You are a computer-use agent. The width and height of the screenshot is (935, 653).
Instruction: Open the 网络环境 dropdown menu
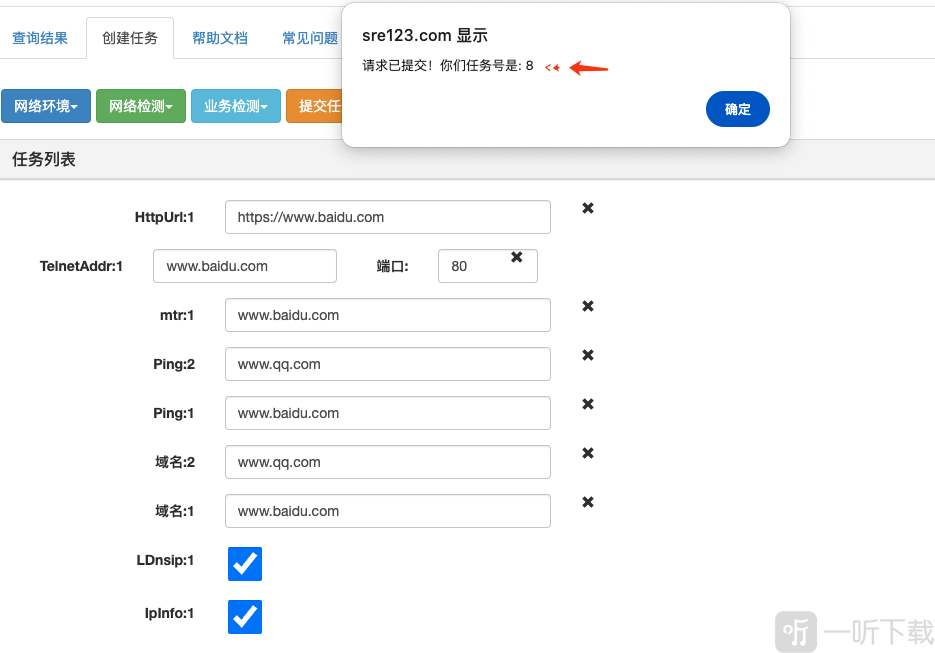(46, 105)
